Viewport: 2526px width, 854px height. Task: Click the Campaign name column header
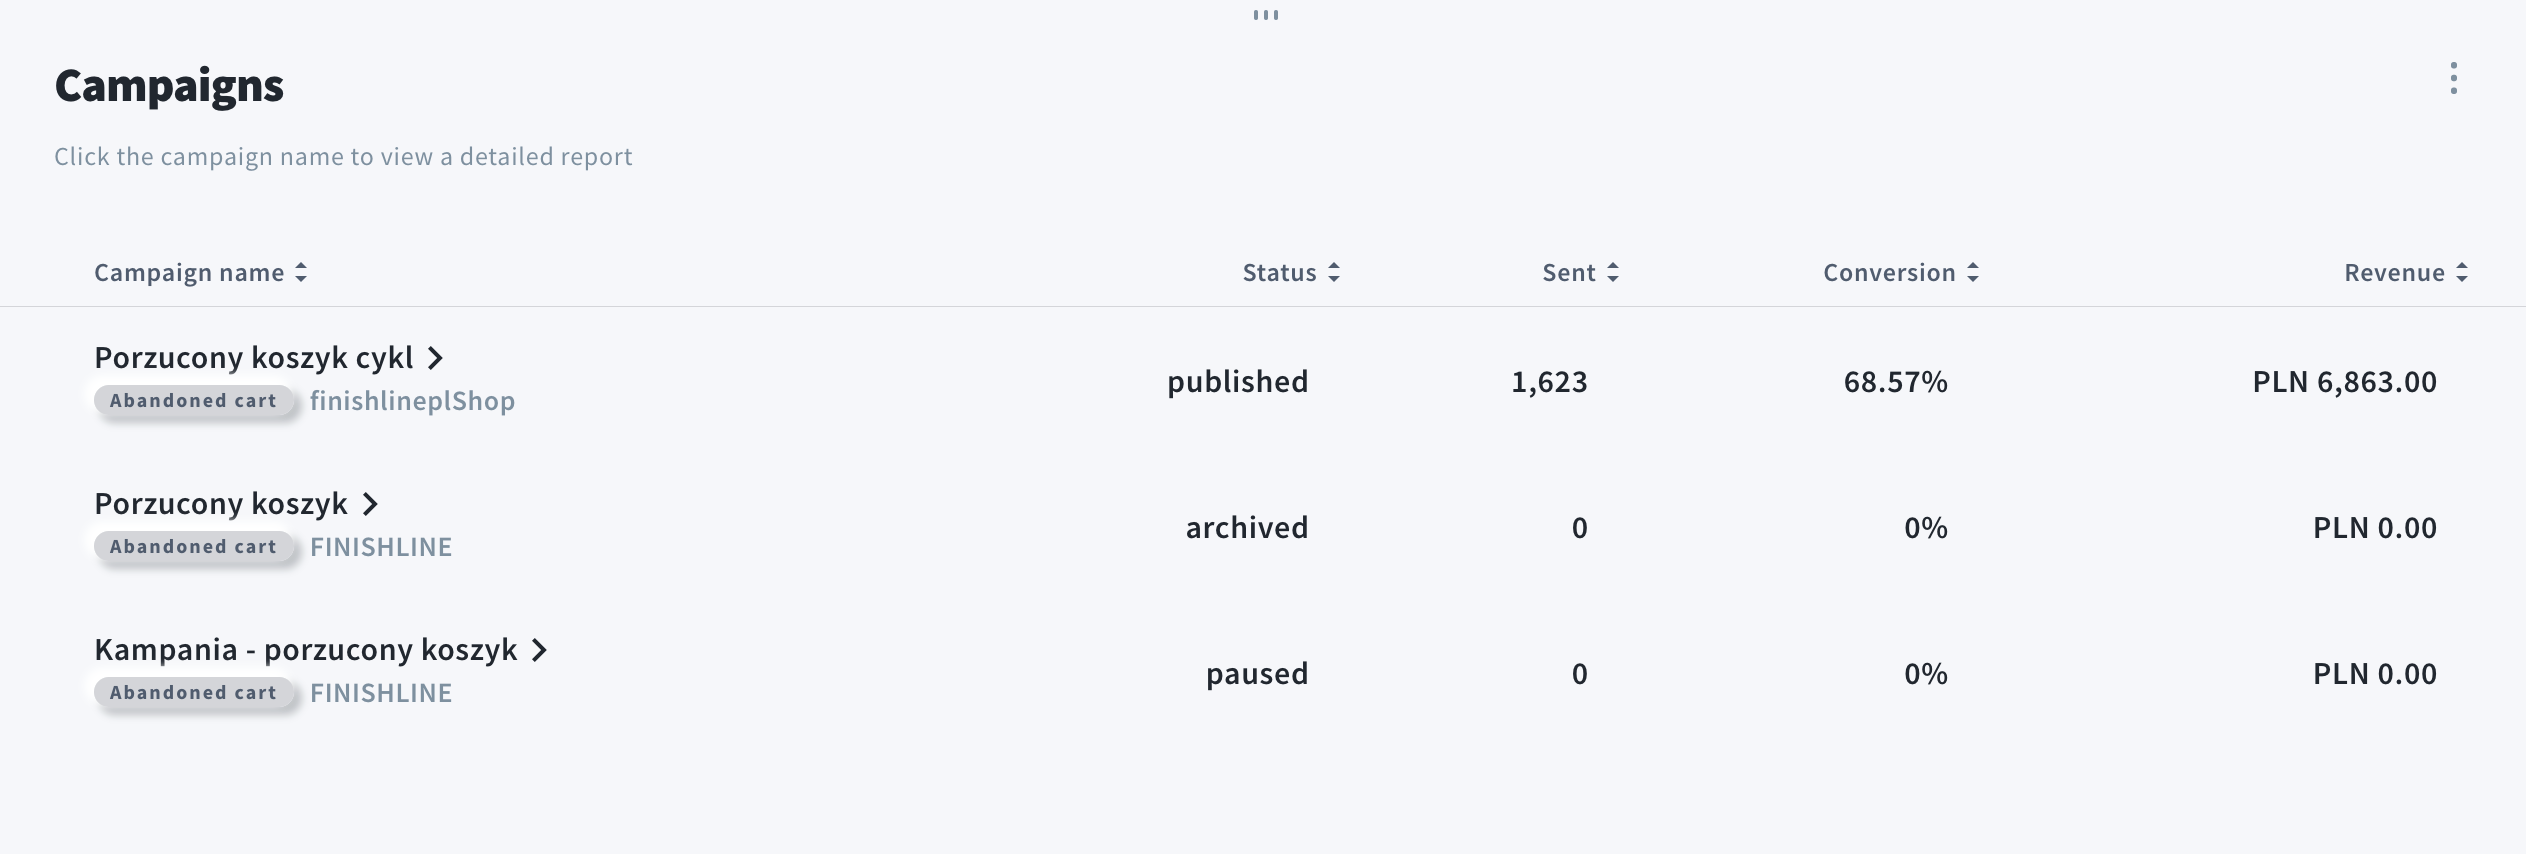point(189,273)
